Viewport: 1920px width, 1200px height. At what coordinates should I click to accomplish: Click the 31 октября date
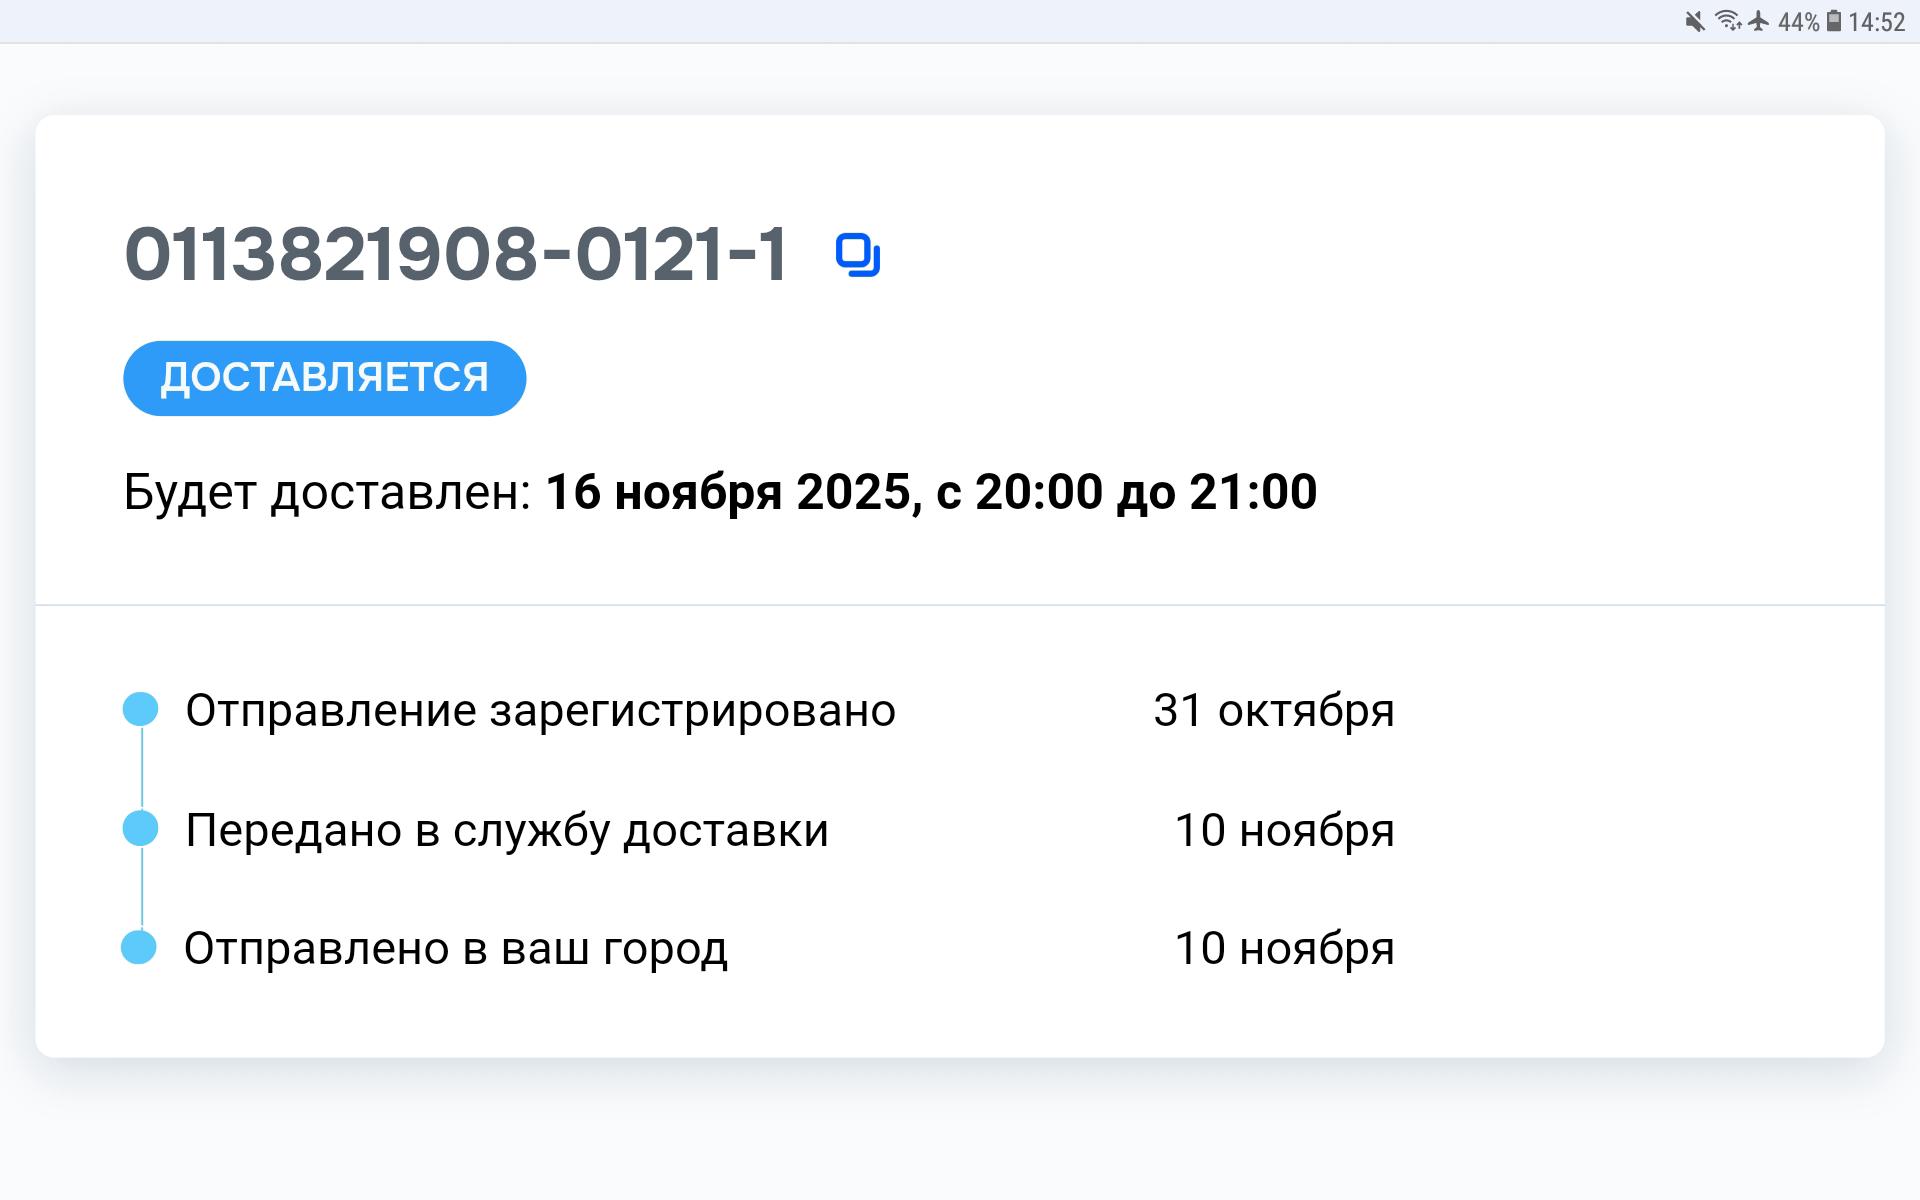pyautogui.click(x=1273, y=711)
